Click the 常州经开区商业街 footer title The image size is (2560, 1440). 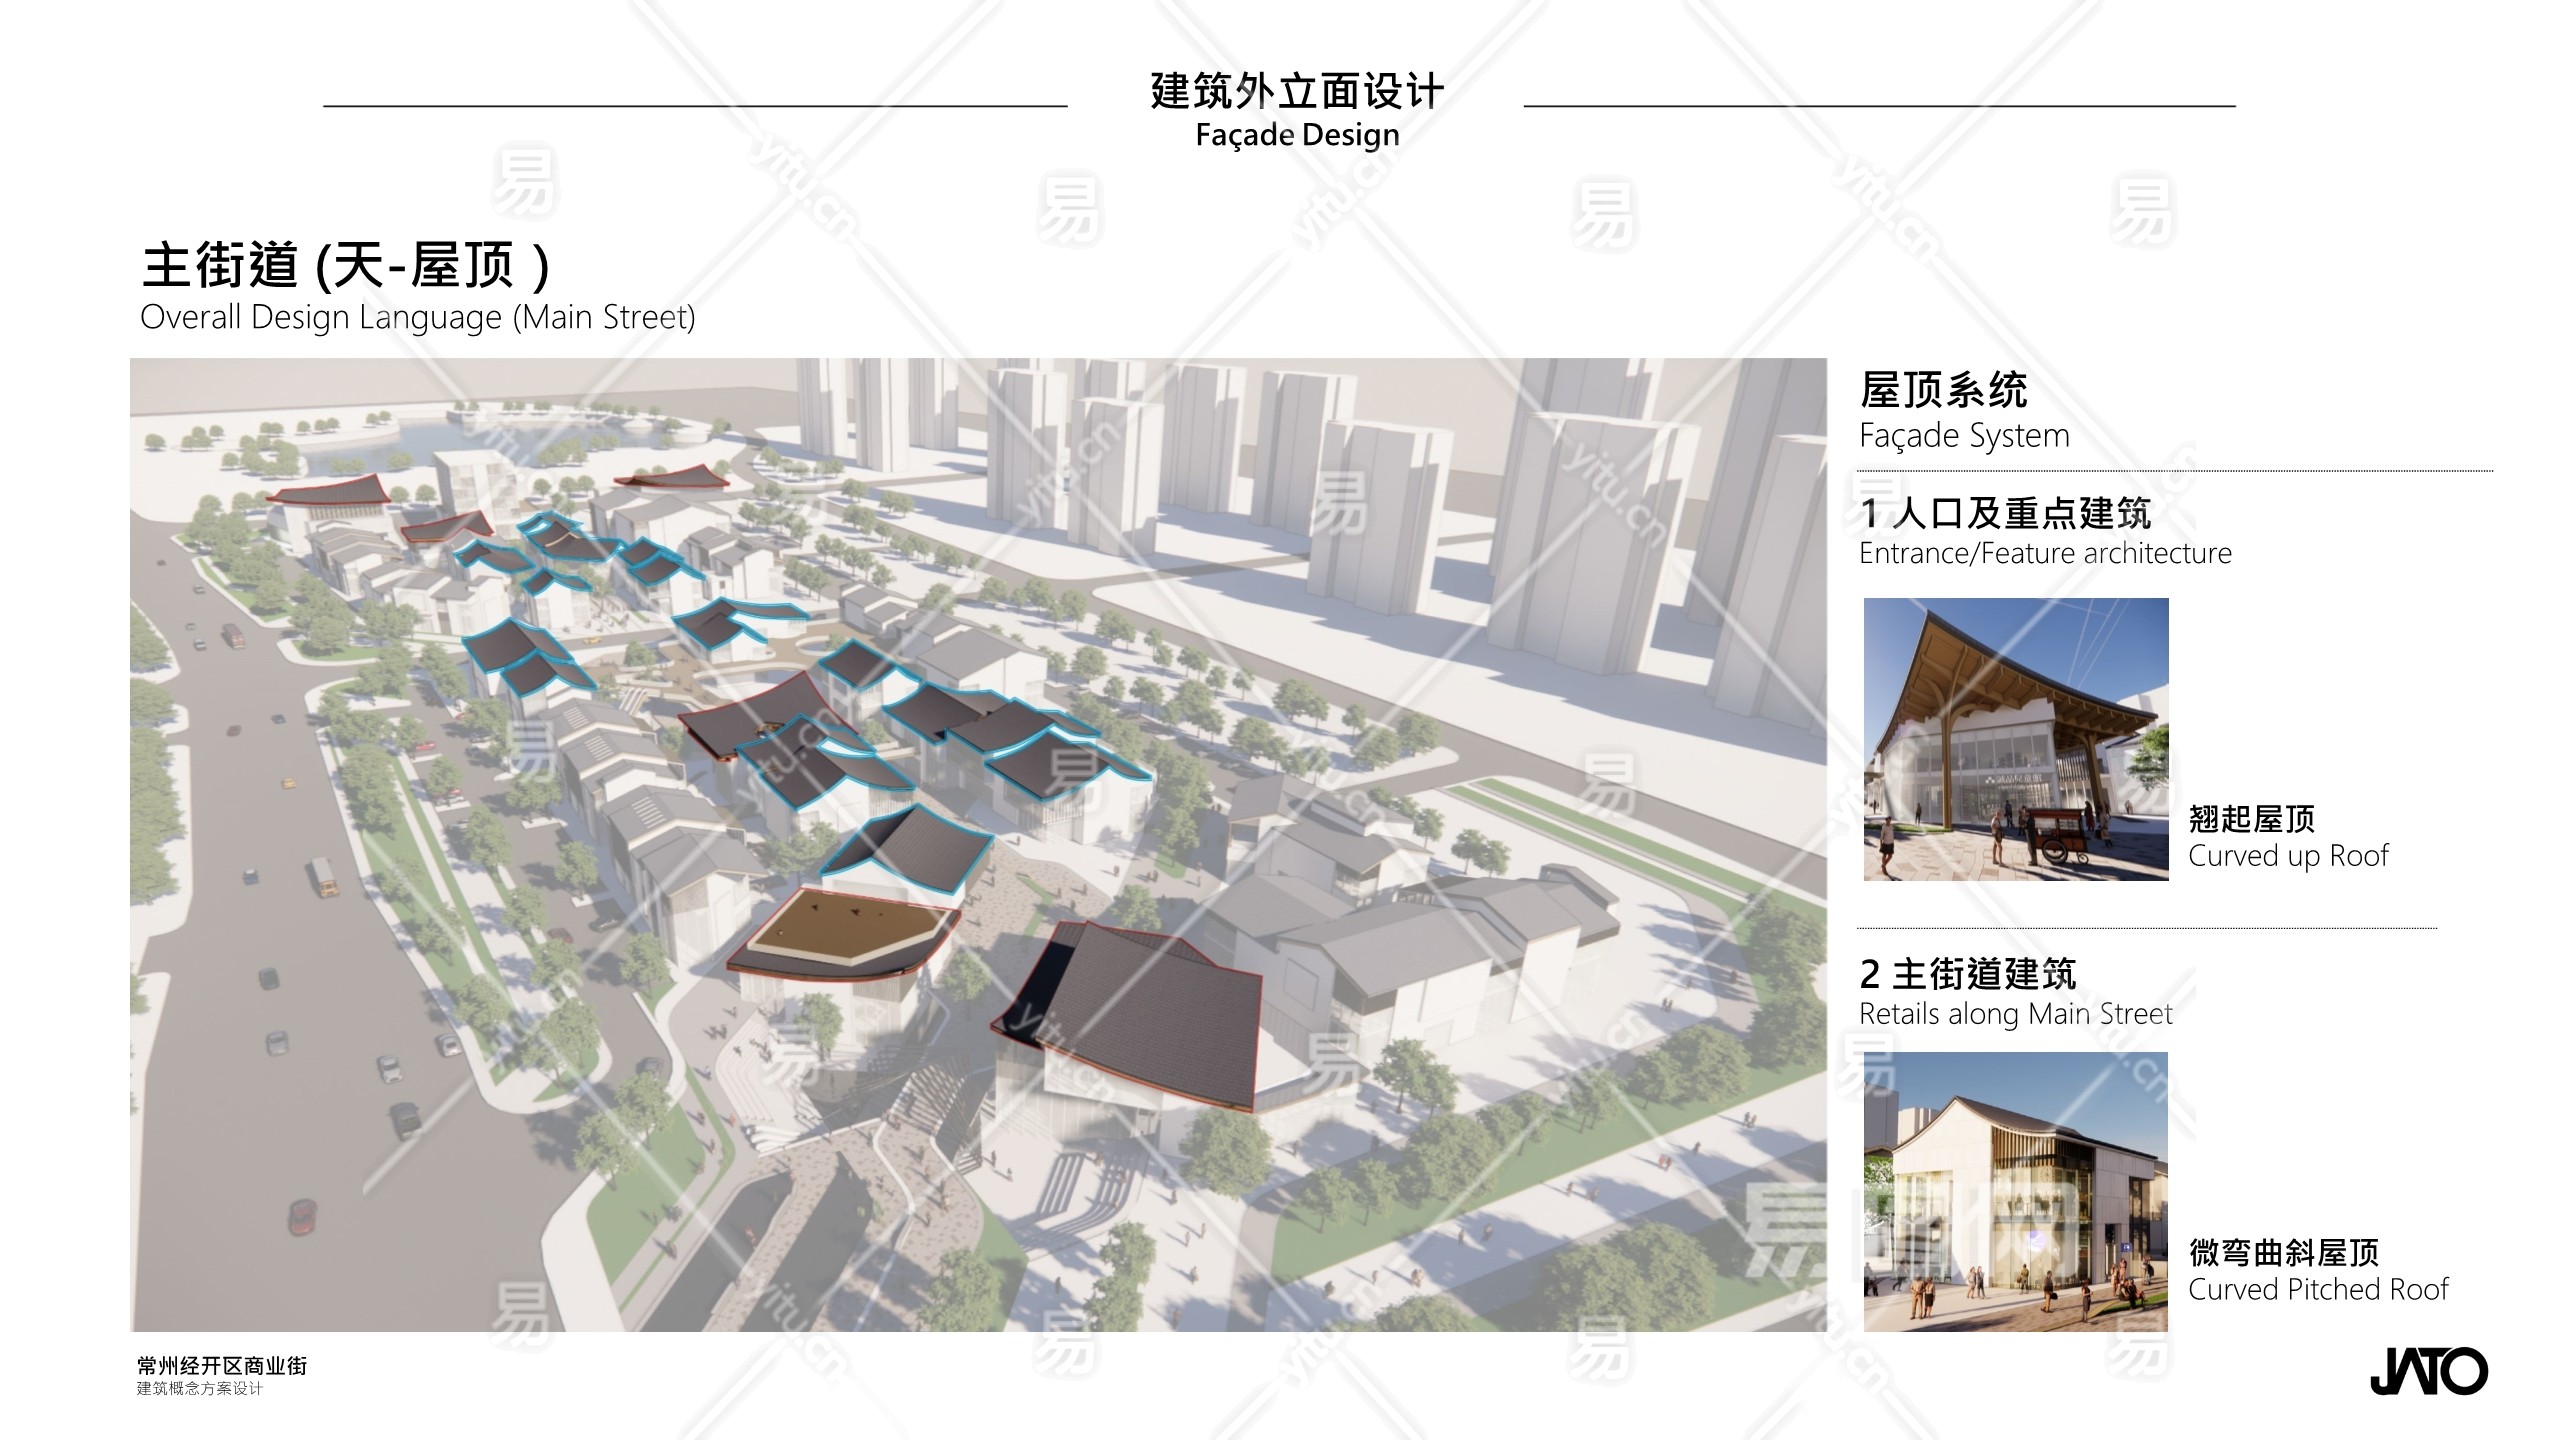[x=222, y=1366]
